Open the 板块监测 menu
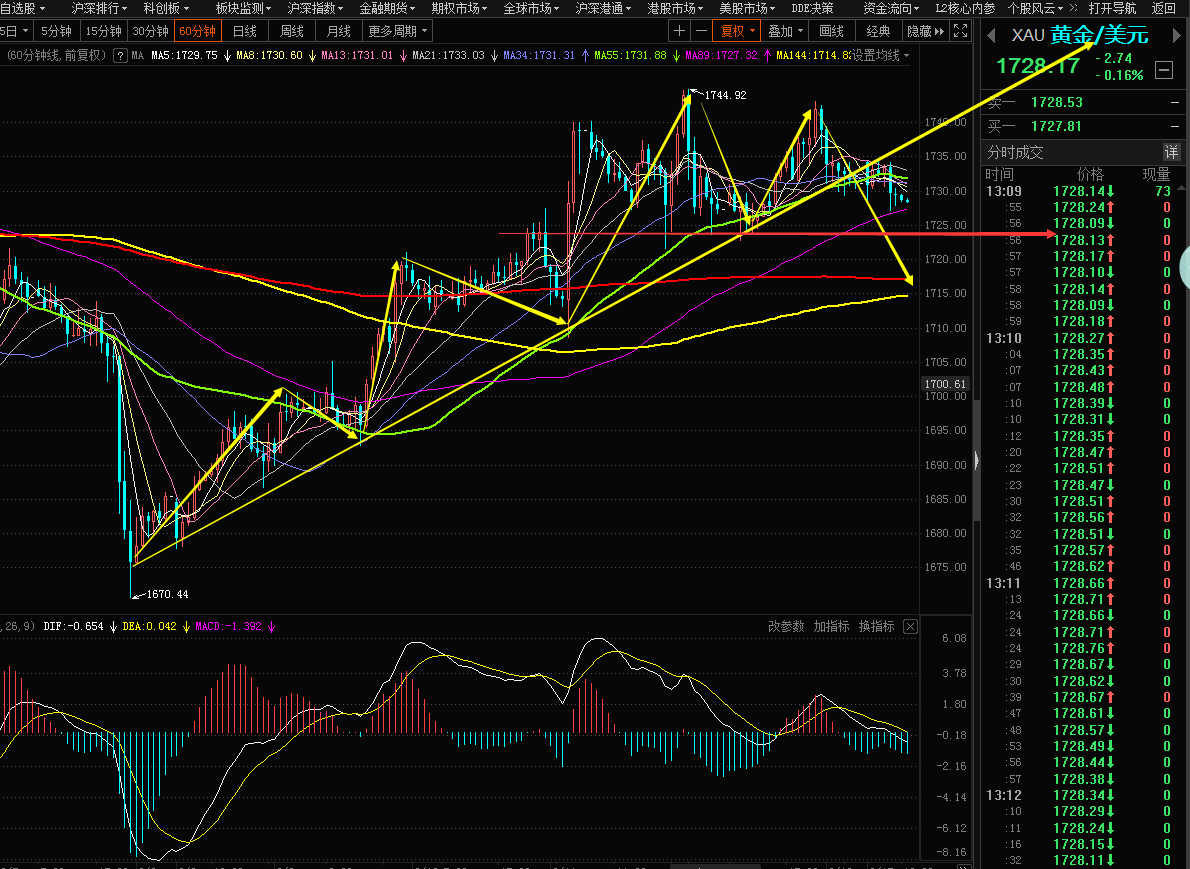The image size is (1190, 869). tap(243, 8)
